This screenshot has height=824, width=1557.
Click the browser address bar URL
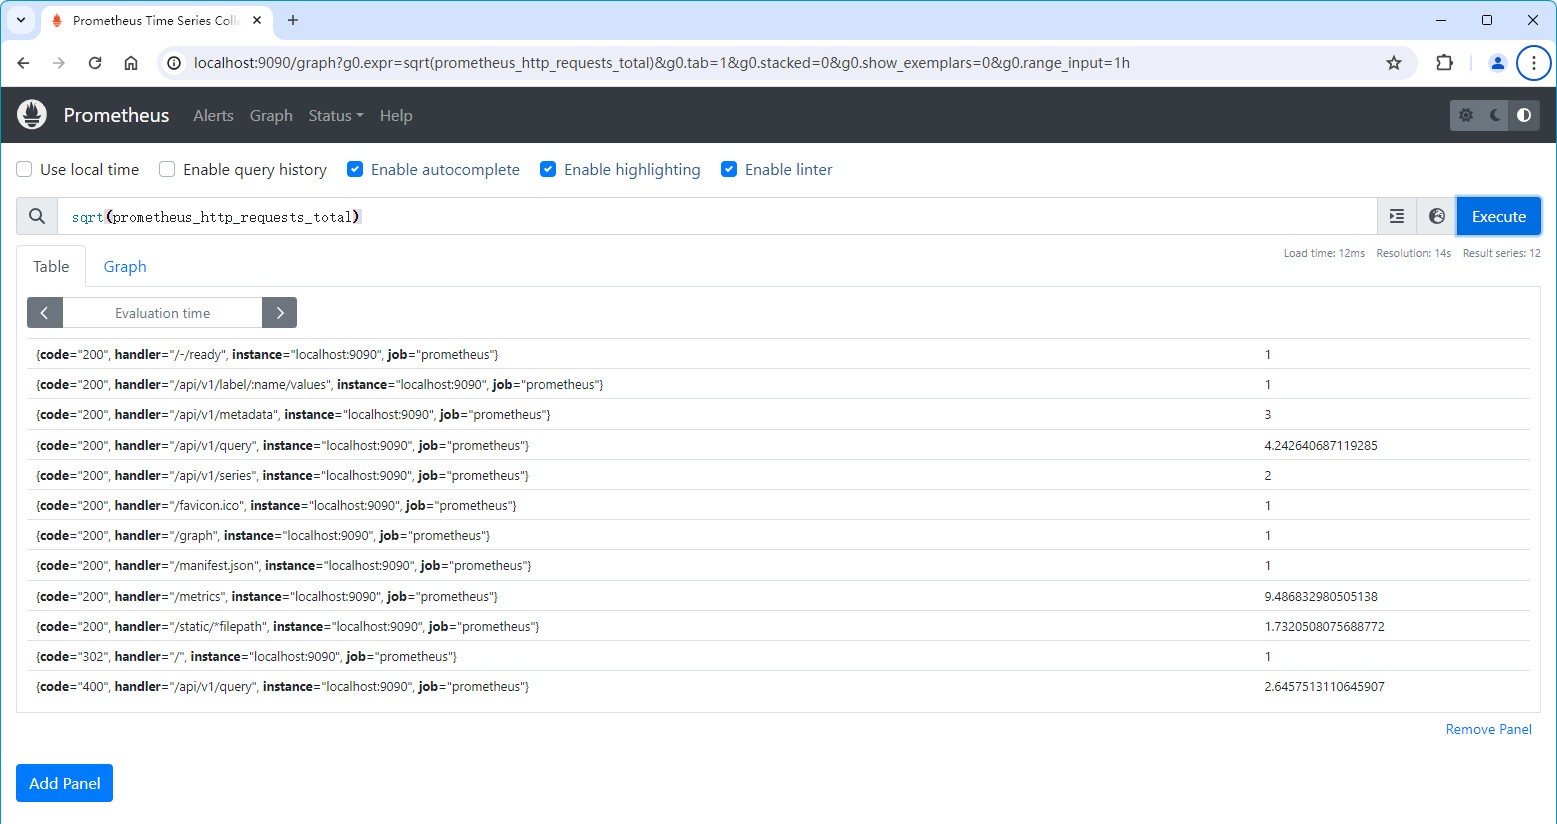pos(661,63)
